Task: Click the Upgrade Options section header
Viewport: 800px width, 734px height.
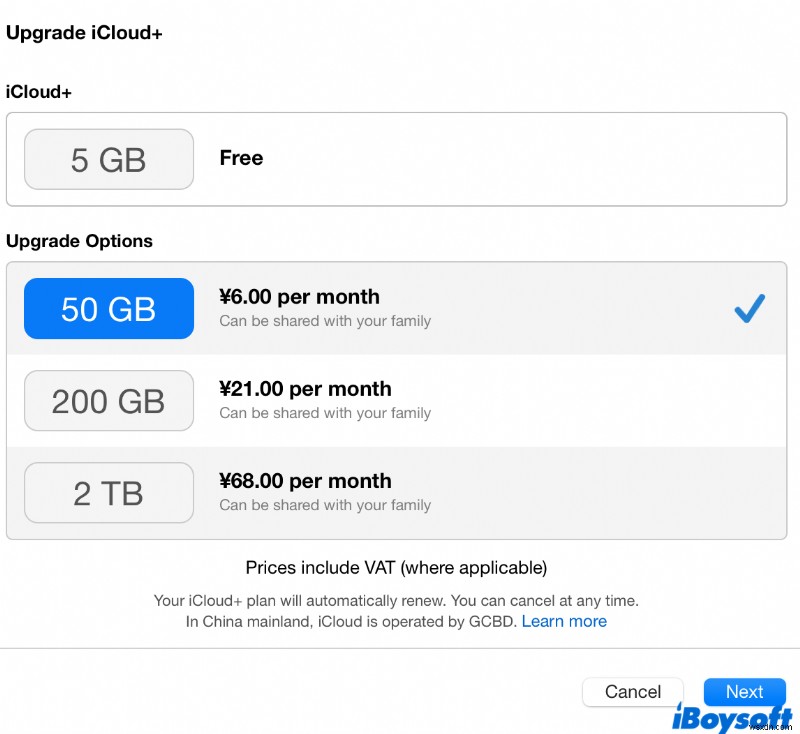Action: (79, 241)
